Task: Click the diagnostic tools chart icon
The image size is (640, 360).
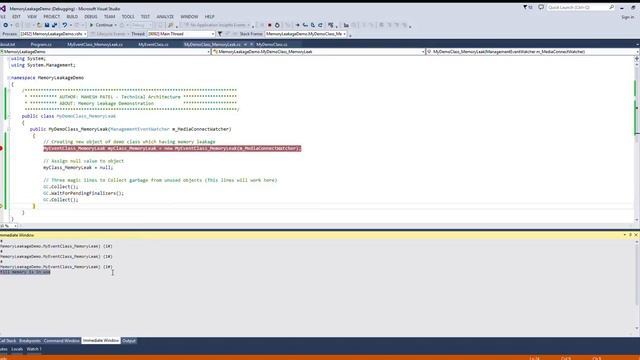Action: (x=346, y=25)
